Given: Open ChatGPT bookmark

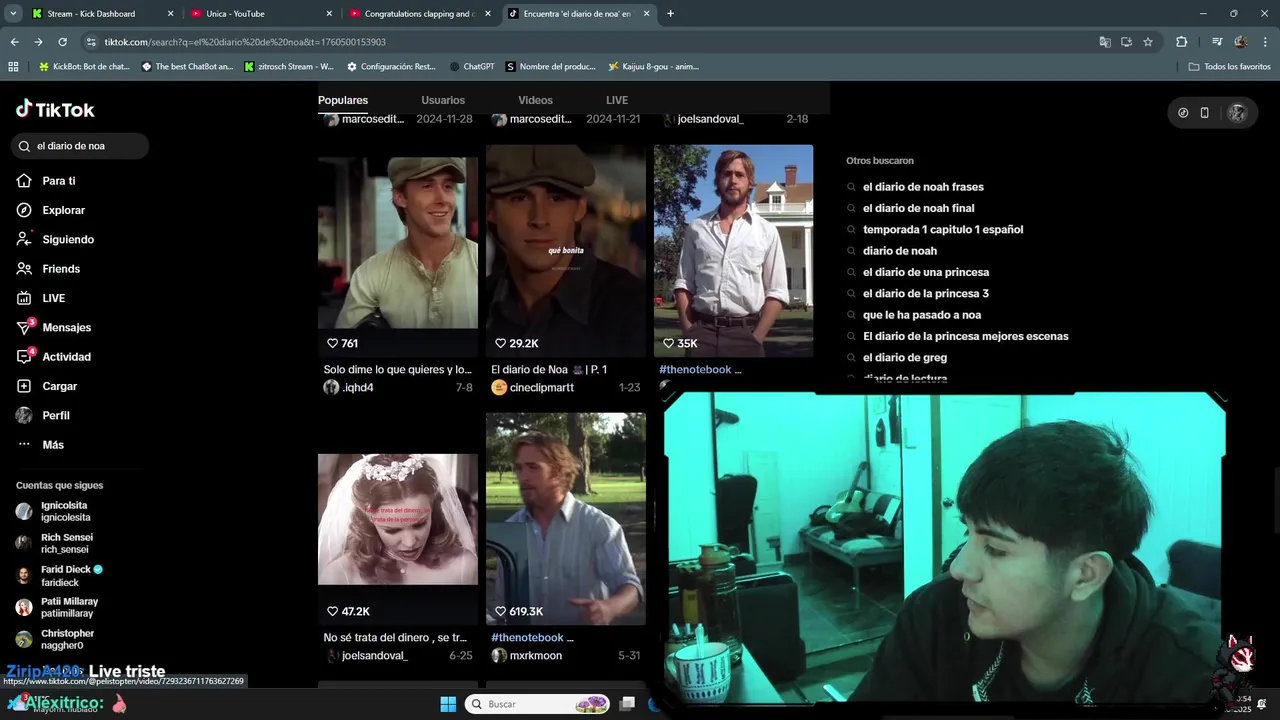Looking at the screenshot, I should (x=471, y=67).
